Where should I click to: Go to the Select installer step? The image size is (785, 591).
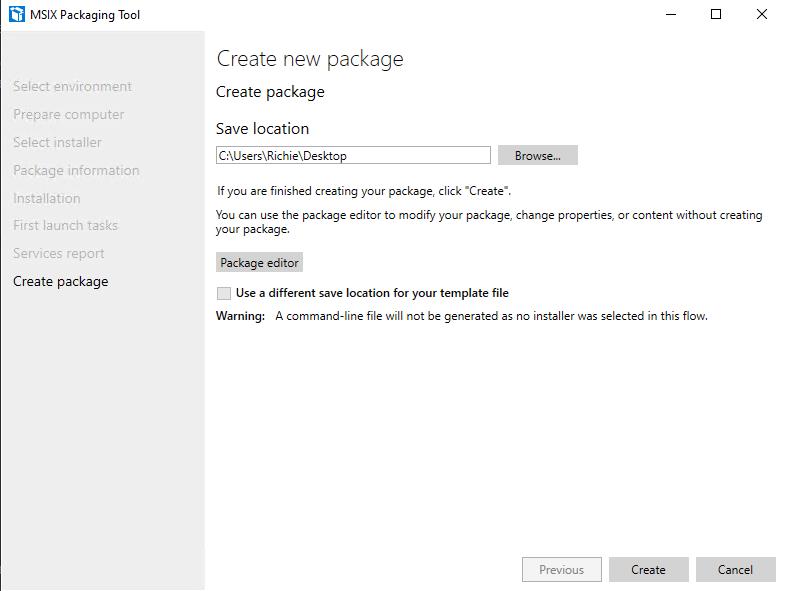pyautogui.click(x=57, y=142)
